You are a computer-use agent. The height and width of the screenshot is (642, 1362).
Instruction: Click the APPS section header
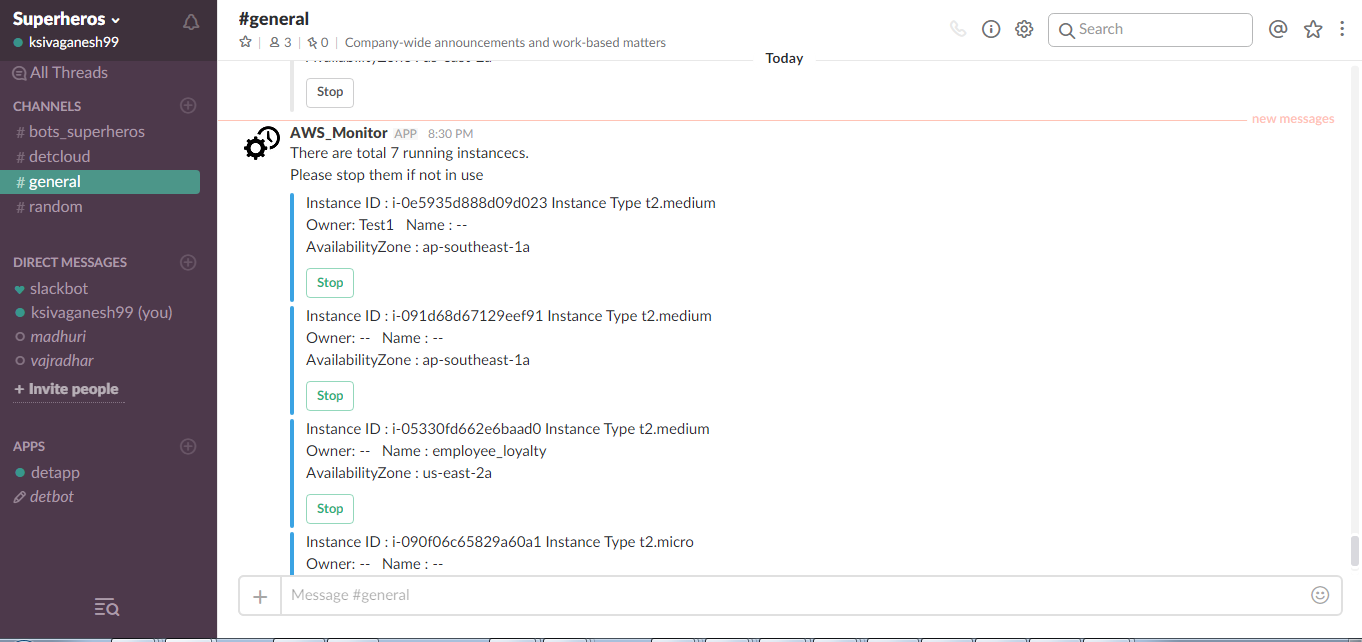point(29,446)
